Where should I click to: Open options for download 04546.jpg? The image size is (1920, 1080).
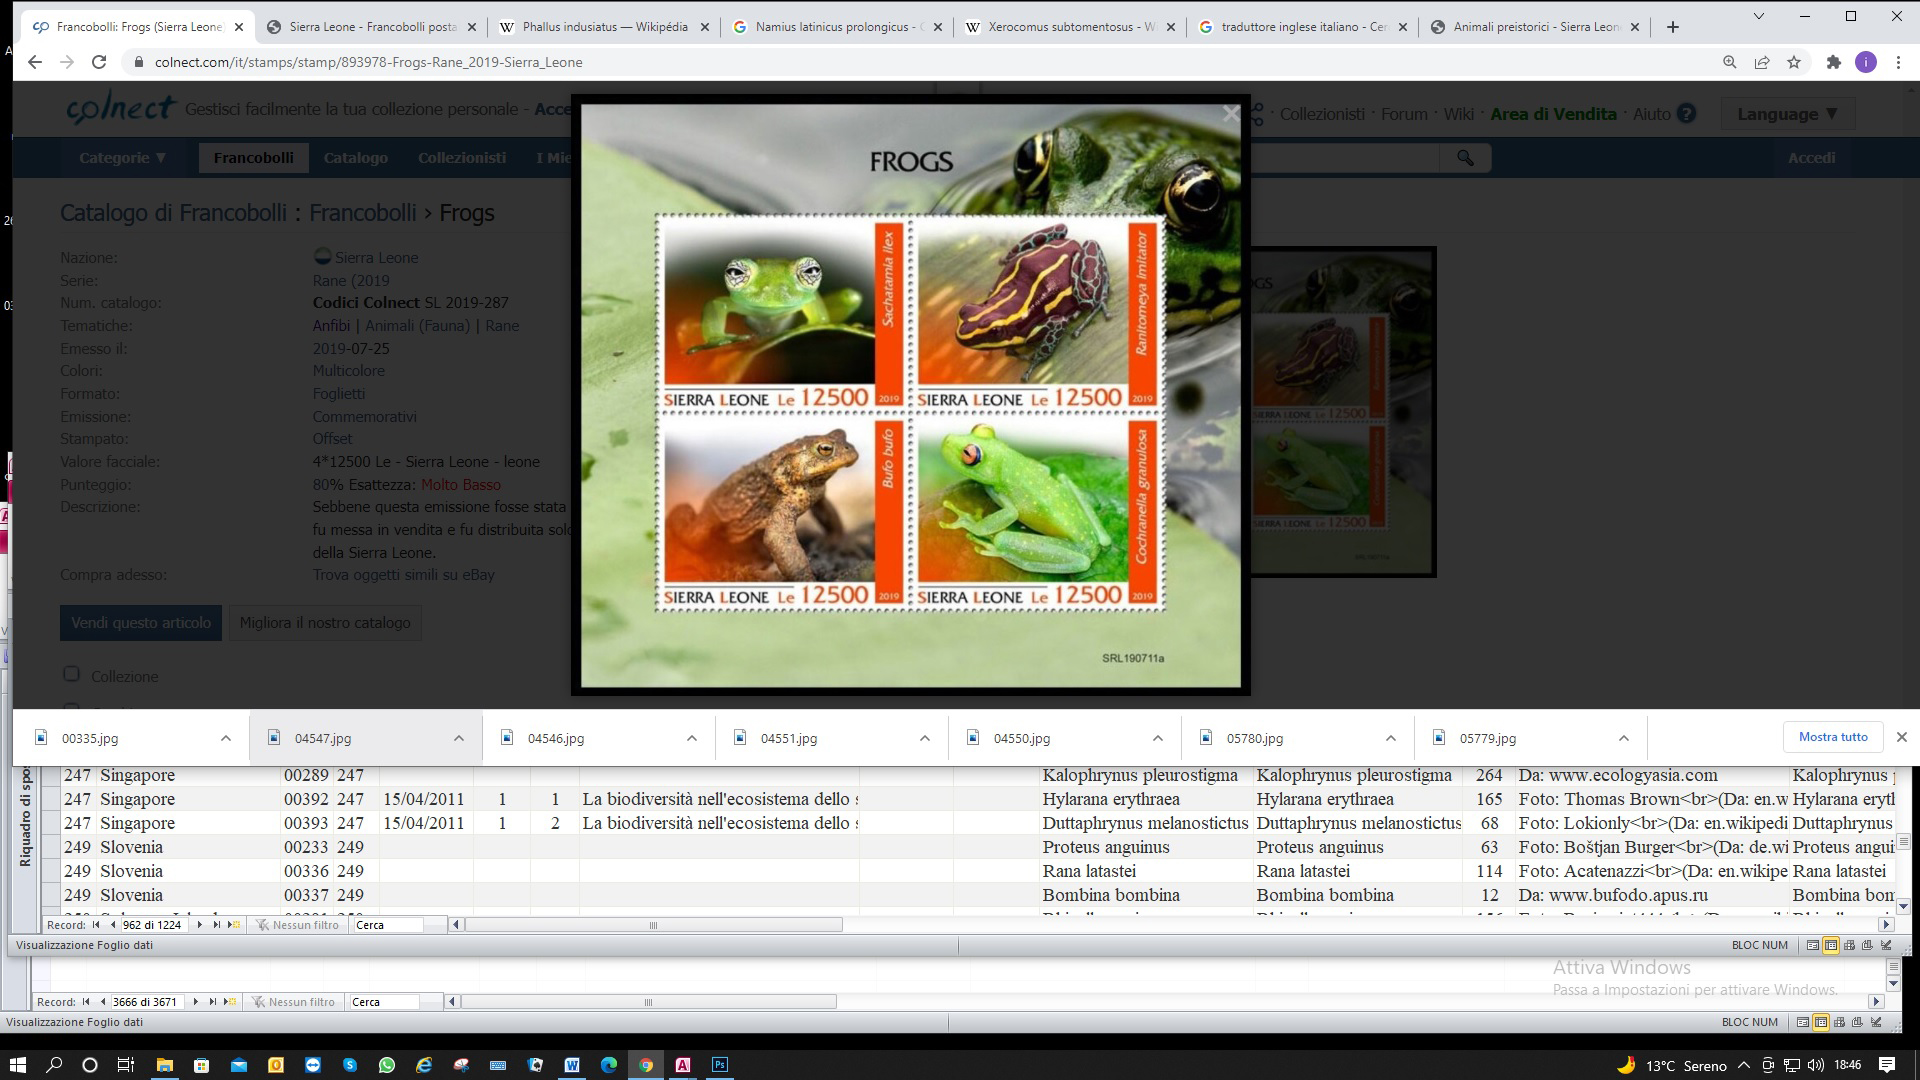point(692,738)
